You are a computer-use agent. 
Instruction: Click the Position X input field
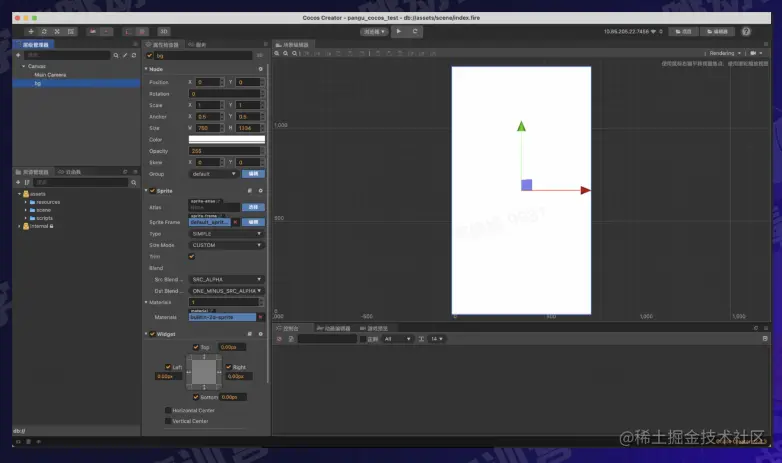pyautogui.click(x=207, y=82)
